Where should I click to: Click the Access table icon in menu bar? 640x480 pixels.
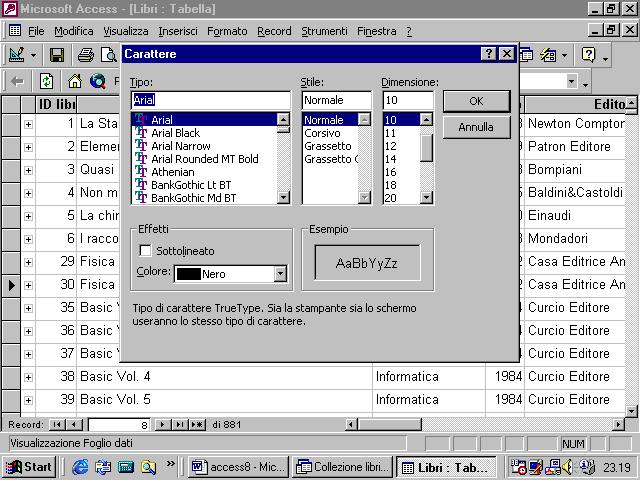coord(15,31)
